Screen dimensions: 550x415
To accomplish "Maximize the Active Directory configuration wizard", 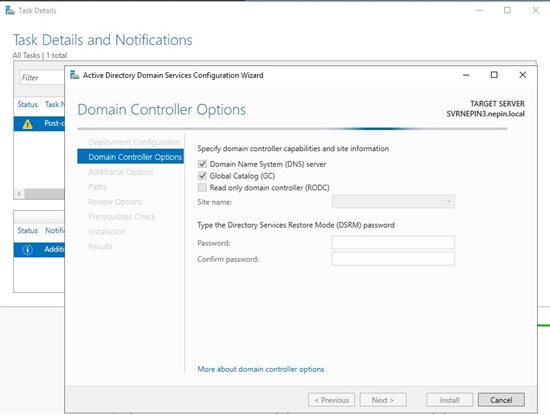I will pyautogui.click(x=494, y=75).
